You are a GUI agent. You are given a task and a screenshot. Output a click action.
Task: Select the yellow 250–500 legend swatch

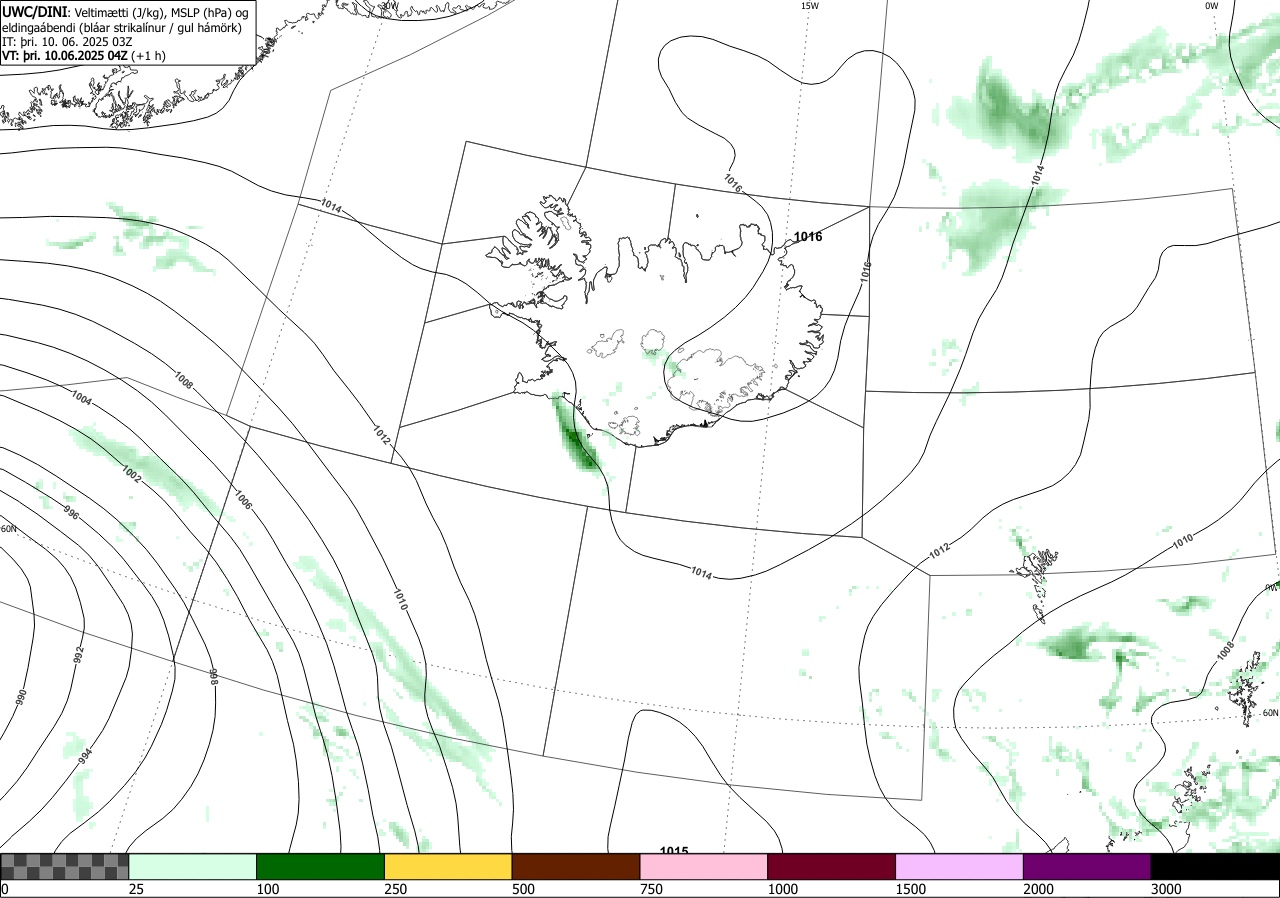pyautogui.click(x=448, y=866)
